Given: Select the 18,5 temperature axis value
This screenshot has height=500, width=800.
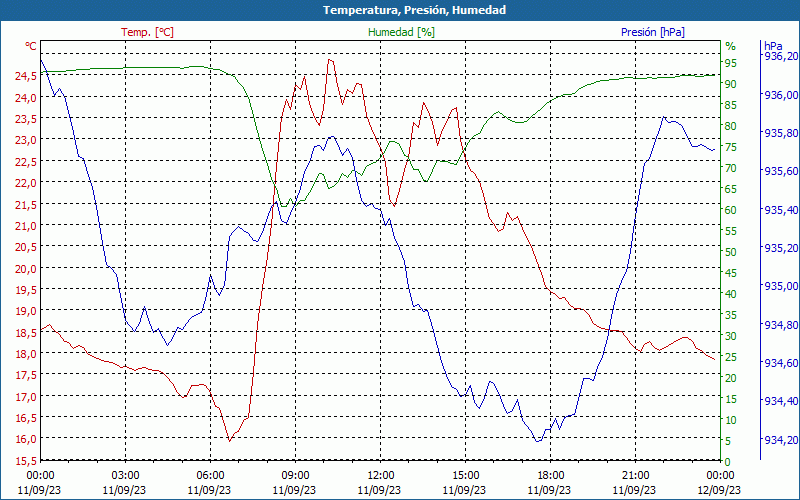Looking at the screenshot, I should [x=26, y=332].
